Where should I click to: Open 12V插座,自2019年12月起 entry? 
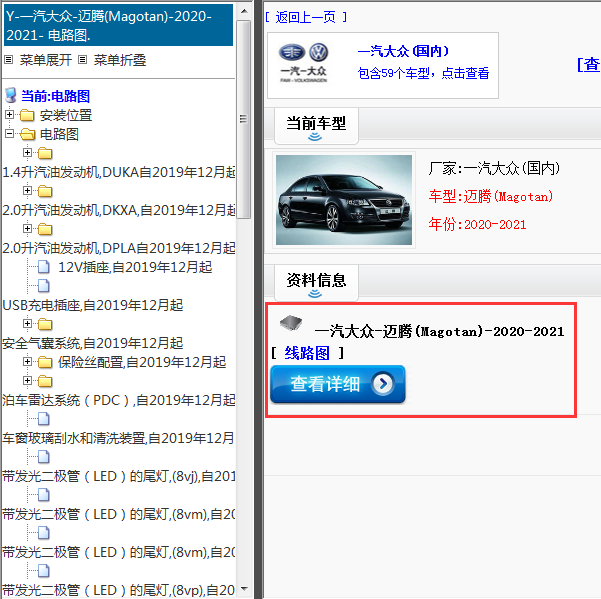pyautogui.click(x=135, y=267)
